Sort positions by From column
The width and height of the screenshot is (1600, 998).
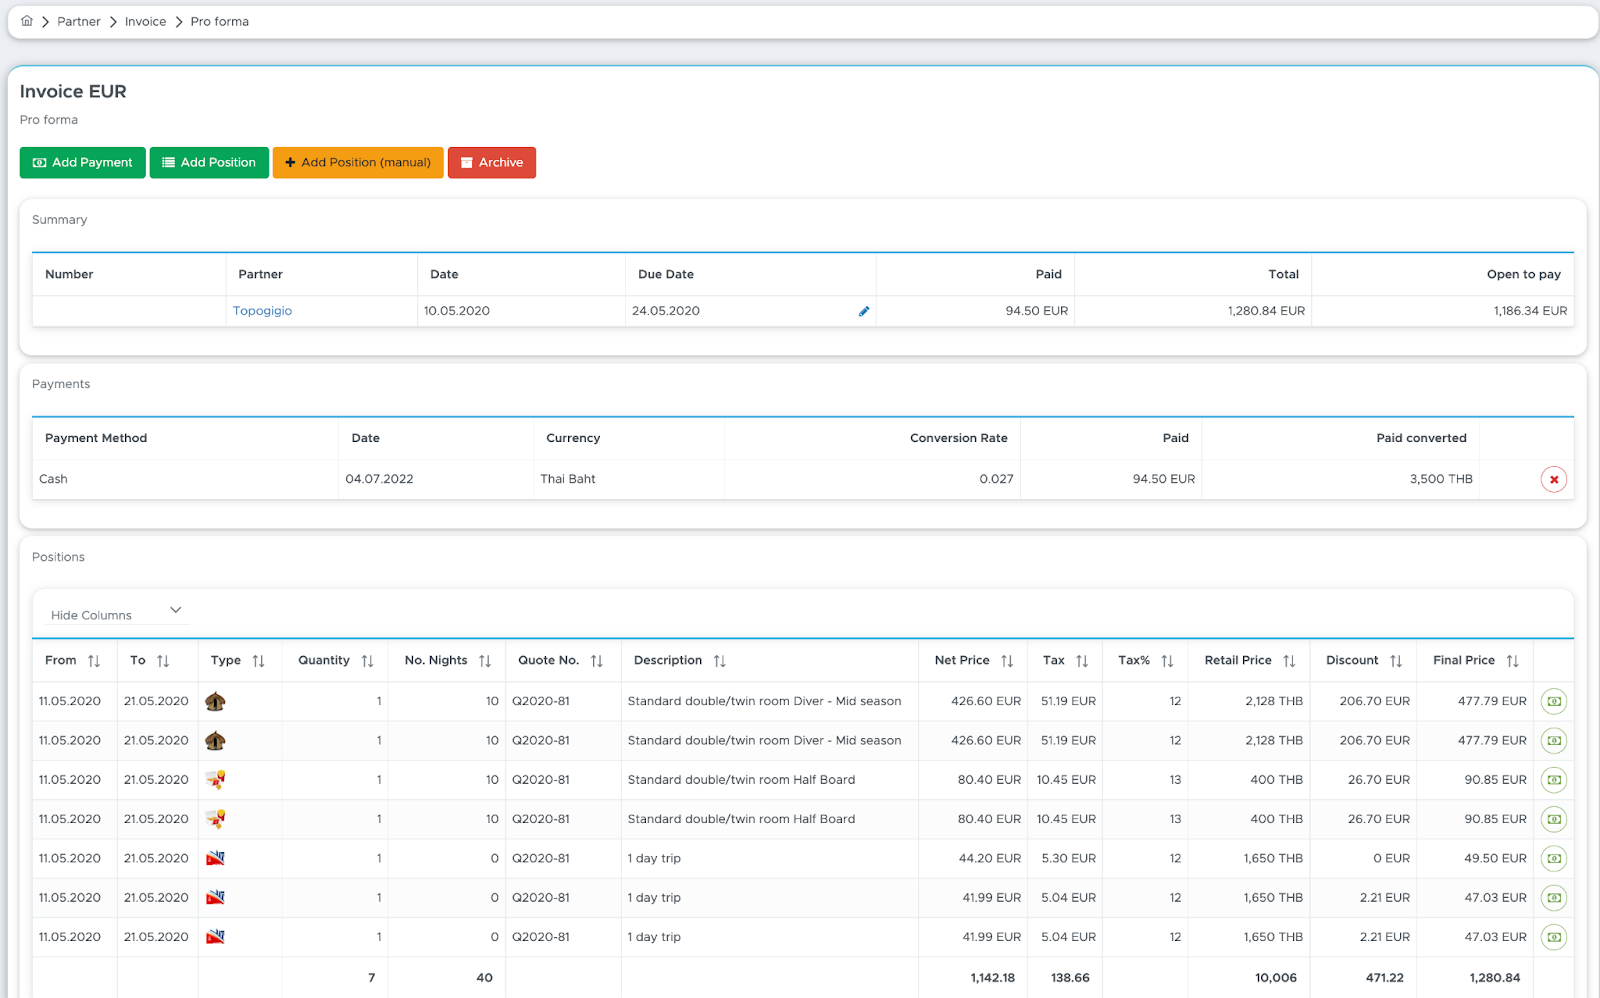[x=94, y=661]
